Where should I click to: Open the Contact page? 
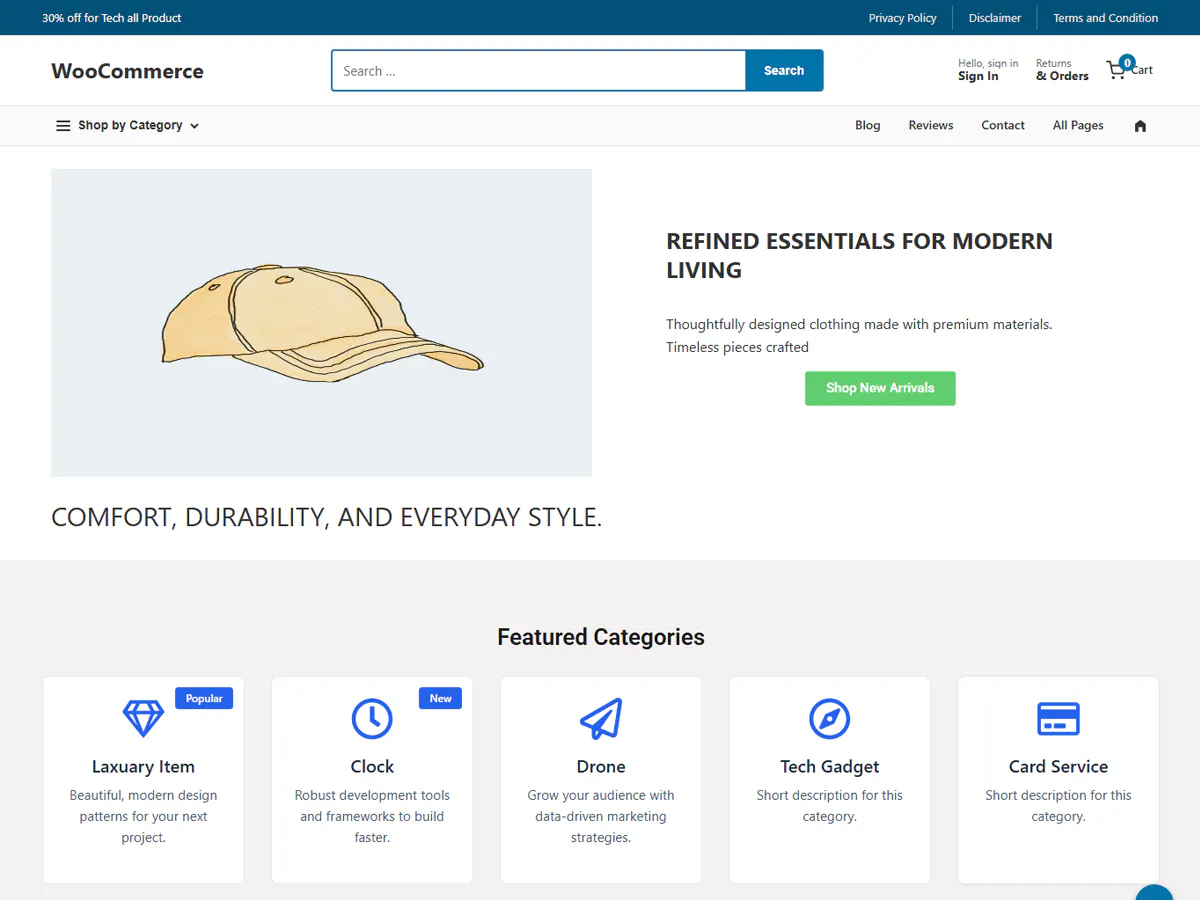coord(1003,125)
